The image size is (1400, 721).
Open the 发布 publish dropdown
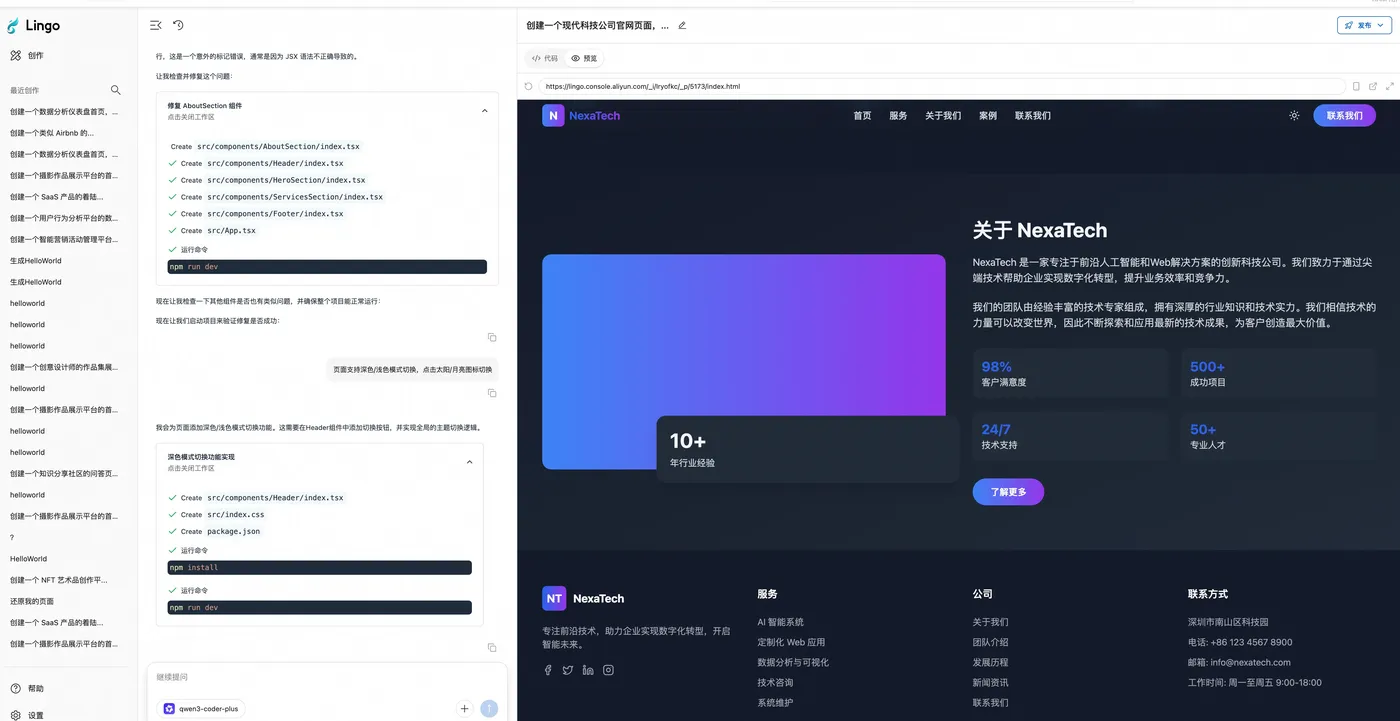1364,25
